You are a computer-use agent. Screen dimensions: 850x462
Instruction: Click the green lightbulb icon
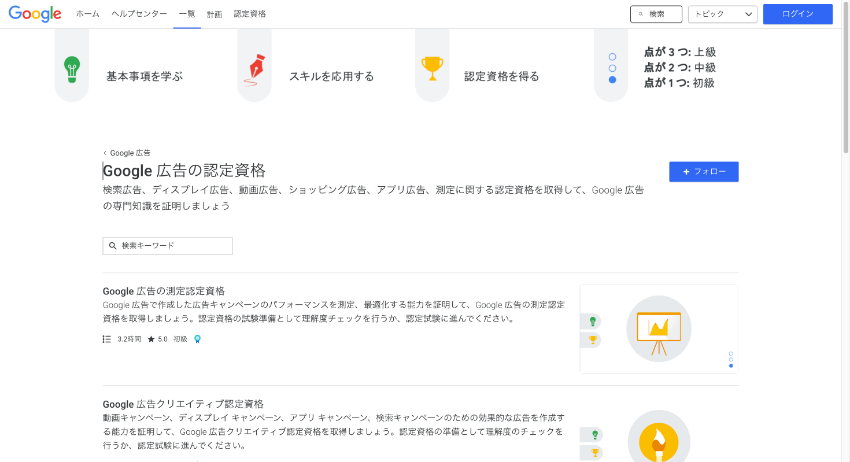click(x=72, y=69)
